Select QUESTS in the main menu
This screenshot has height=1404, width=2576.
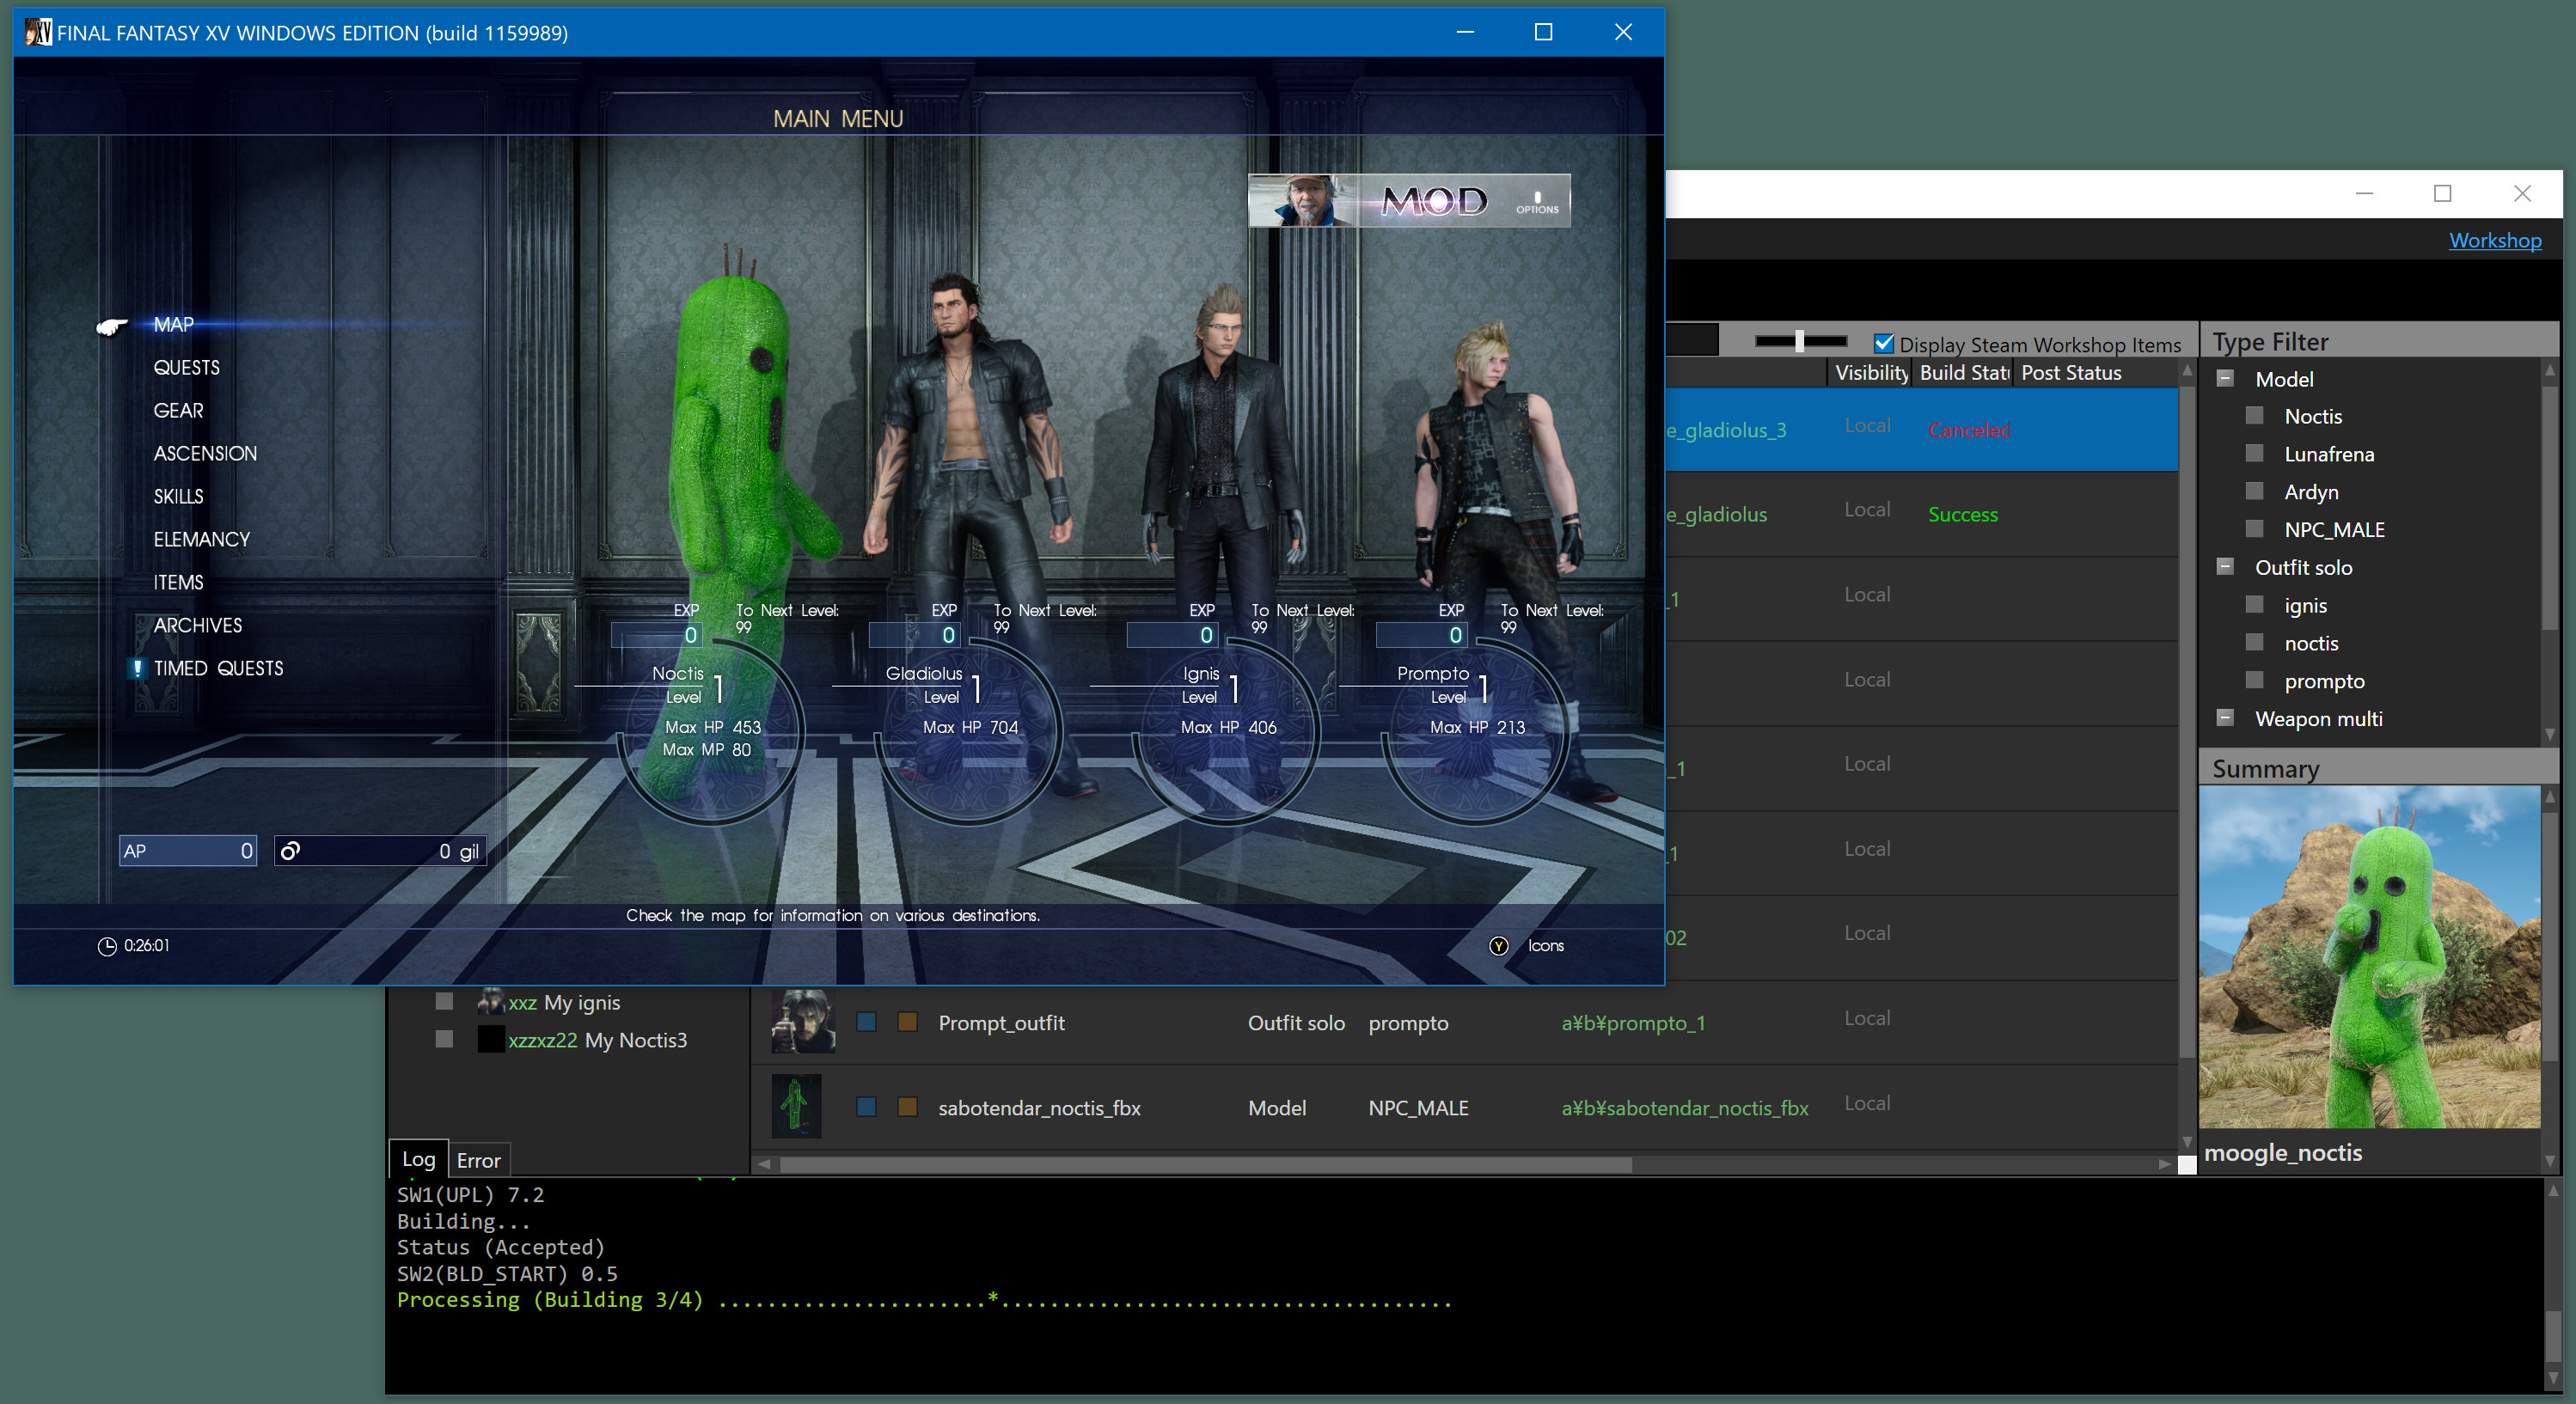(187, 367)
